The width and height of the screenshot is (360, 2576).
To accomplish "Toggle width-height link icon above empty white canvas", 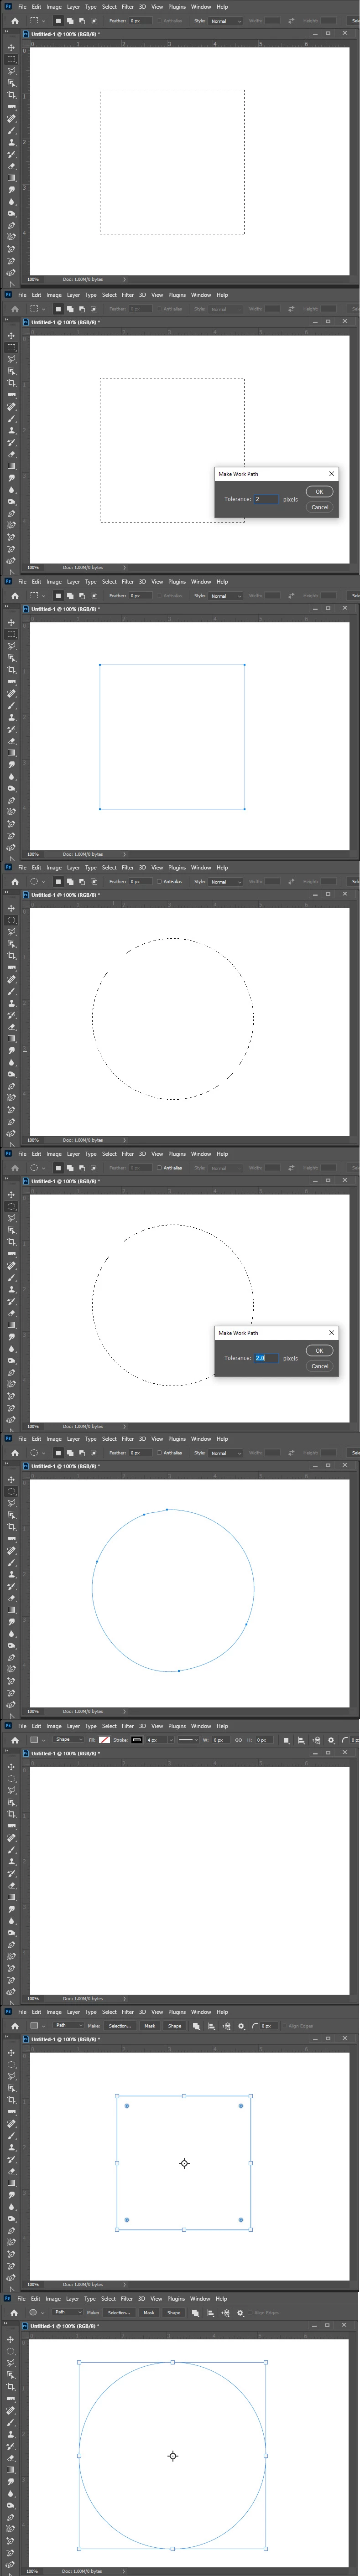I will 238,1740.
